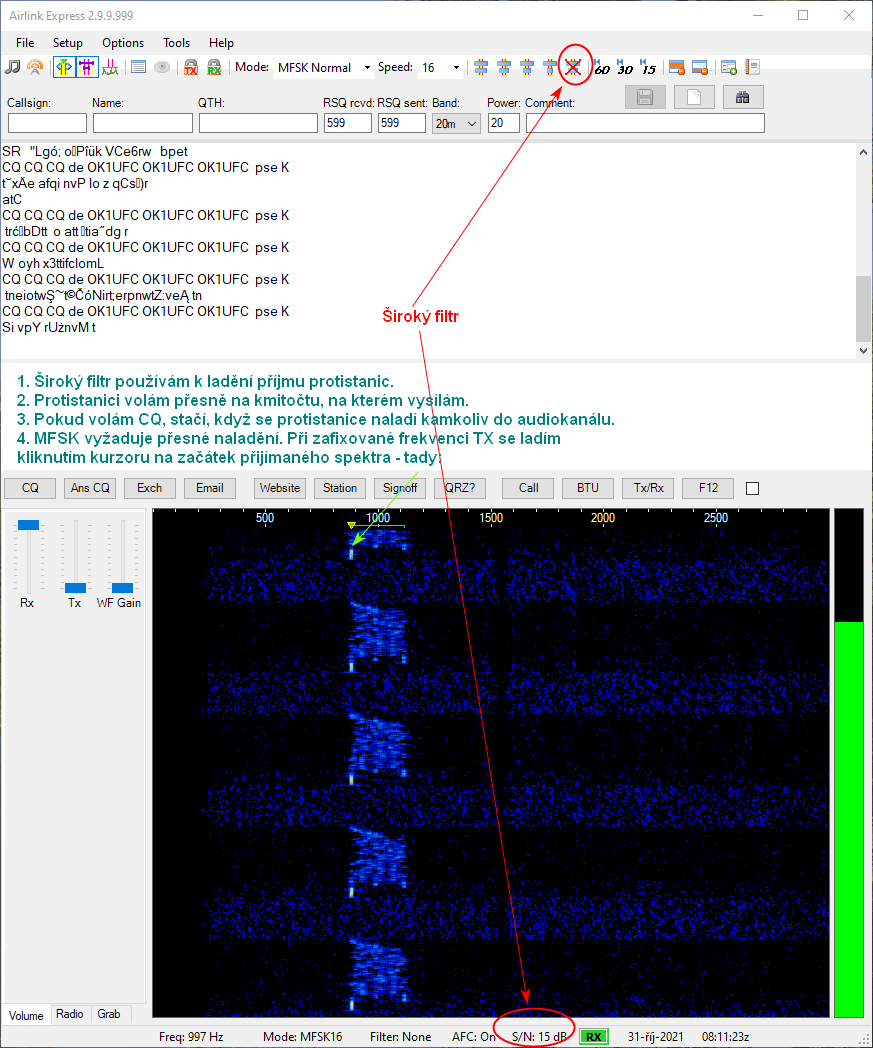Open the Setup menu
This screenshot has width=873, height=1048.
[x=68, y=43]
